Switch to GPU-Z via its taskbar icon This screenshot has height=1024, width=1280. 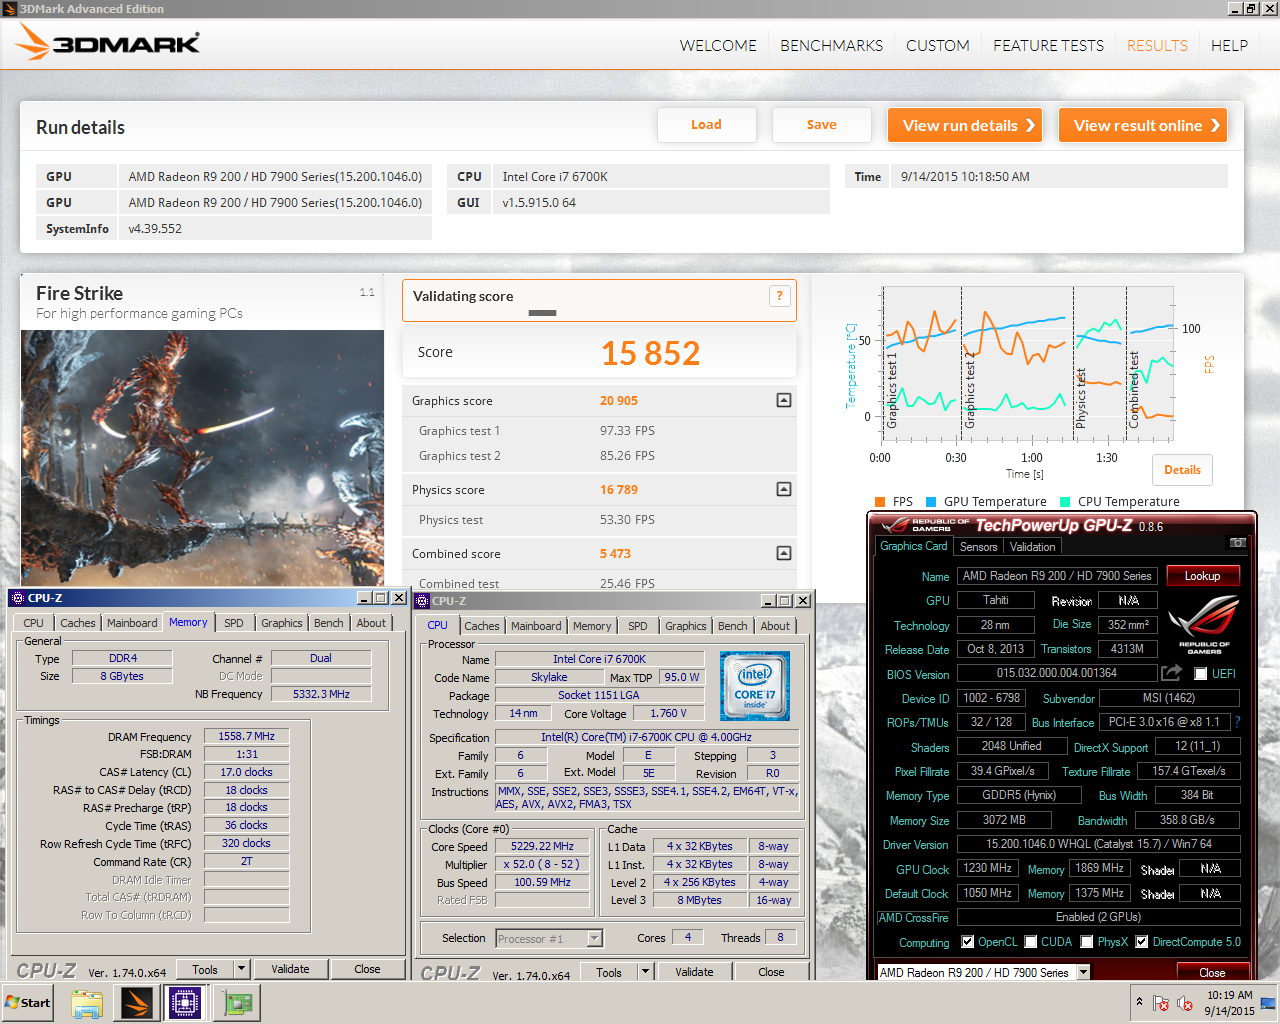[x=237, y=1003]
